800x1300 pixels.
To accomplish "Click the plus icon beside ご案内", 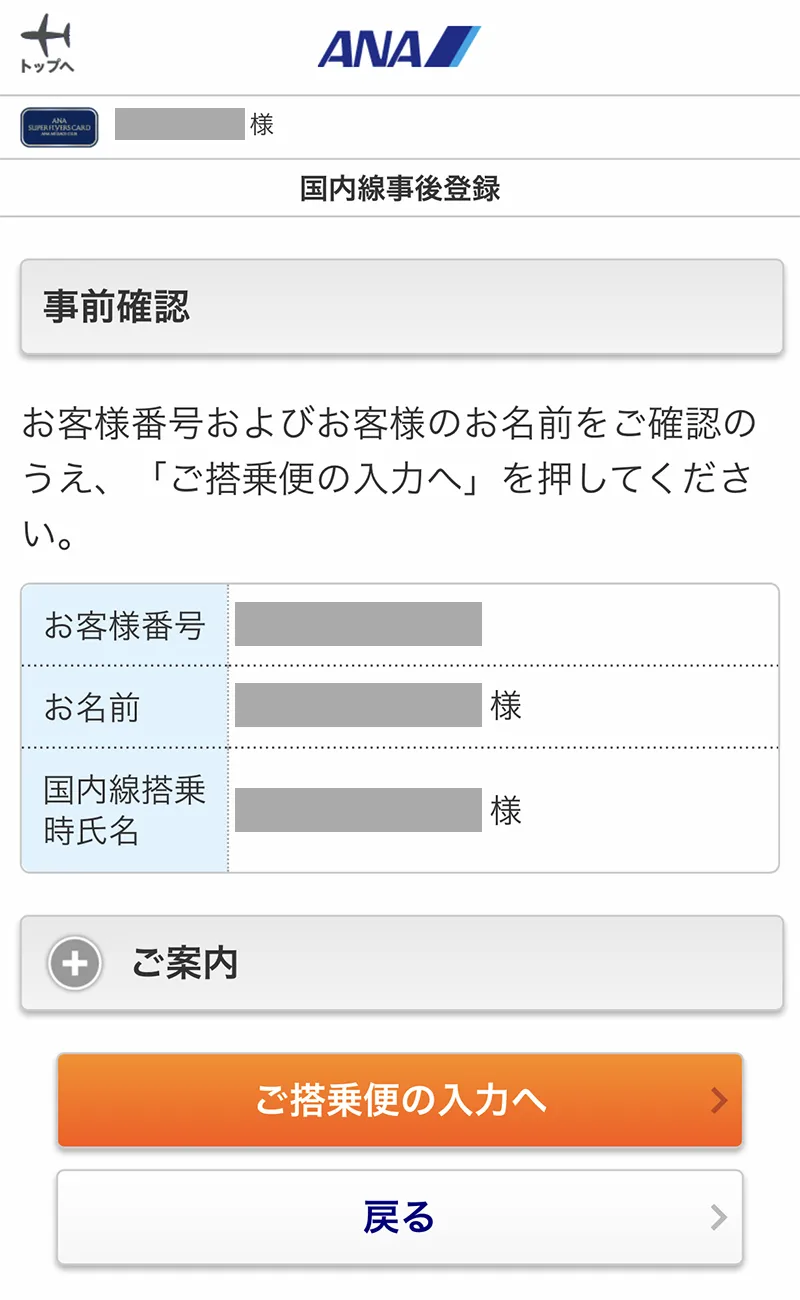I will coord(75,964).
